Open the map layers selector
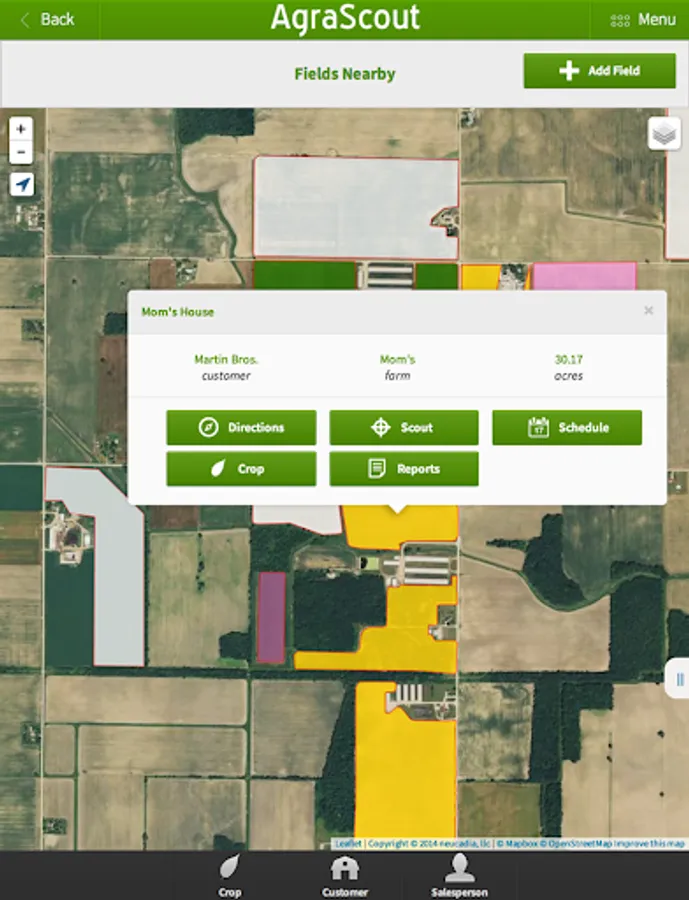 pyautogui.click(x=664, y=134)
